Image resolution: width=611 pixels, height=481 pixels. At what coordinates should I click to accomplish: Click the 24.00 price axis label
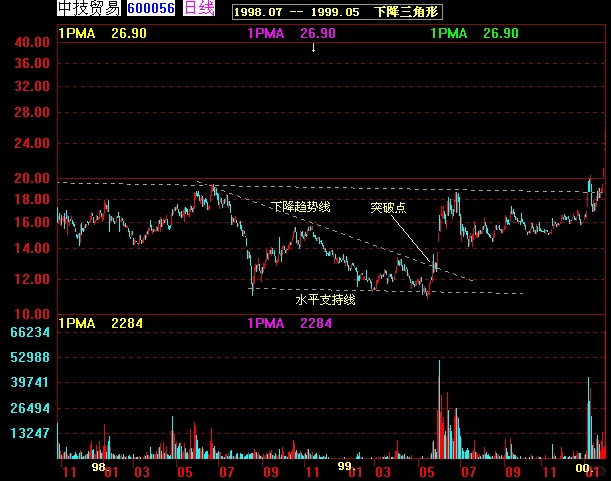pyautogui.click(x=32, y=143)
